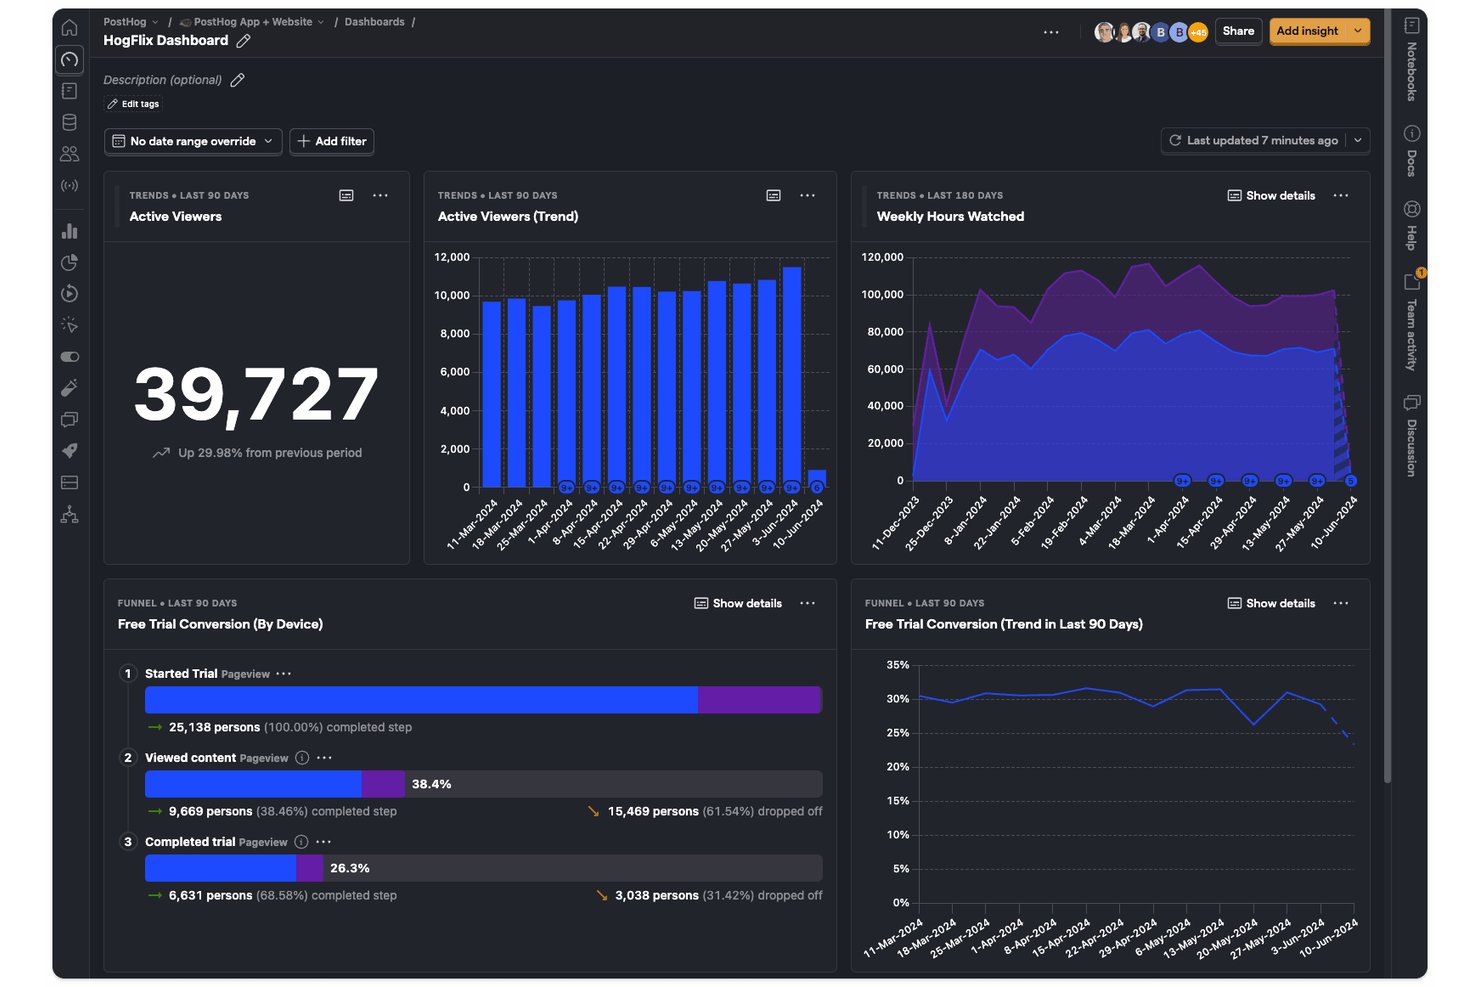The width and height of the screenshot is (1480, 987).
Task: Open the Early access rocket icon
Action: coord(69,451)
